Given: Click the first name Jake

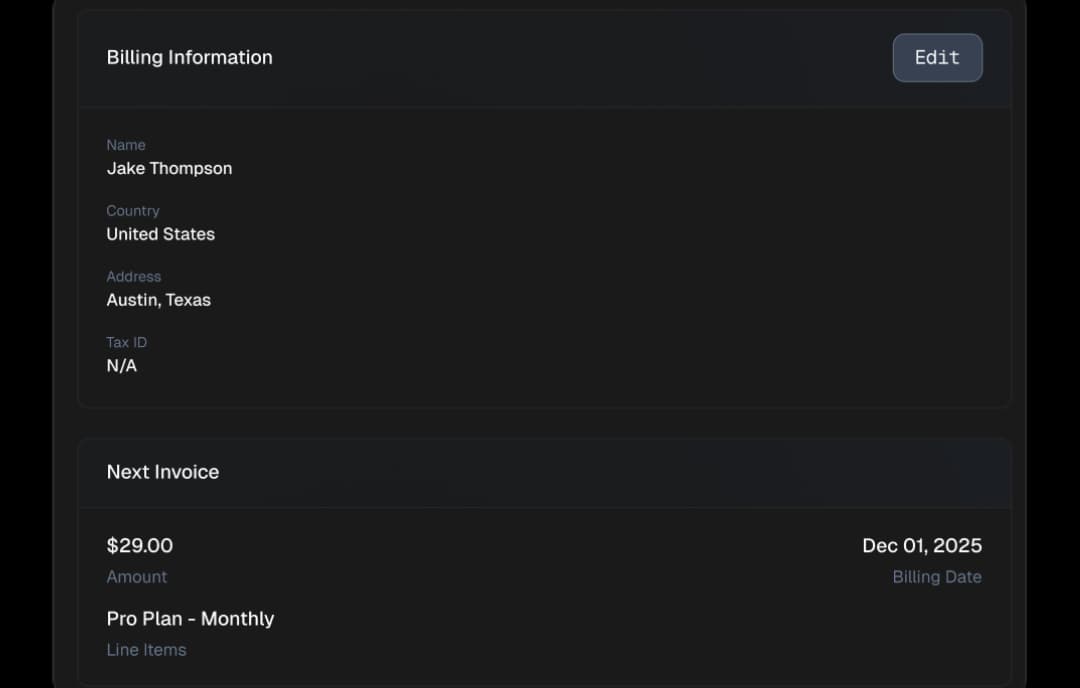Looking at the screenshot, I should [126, 169].
